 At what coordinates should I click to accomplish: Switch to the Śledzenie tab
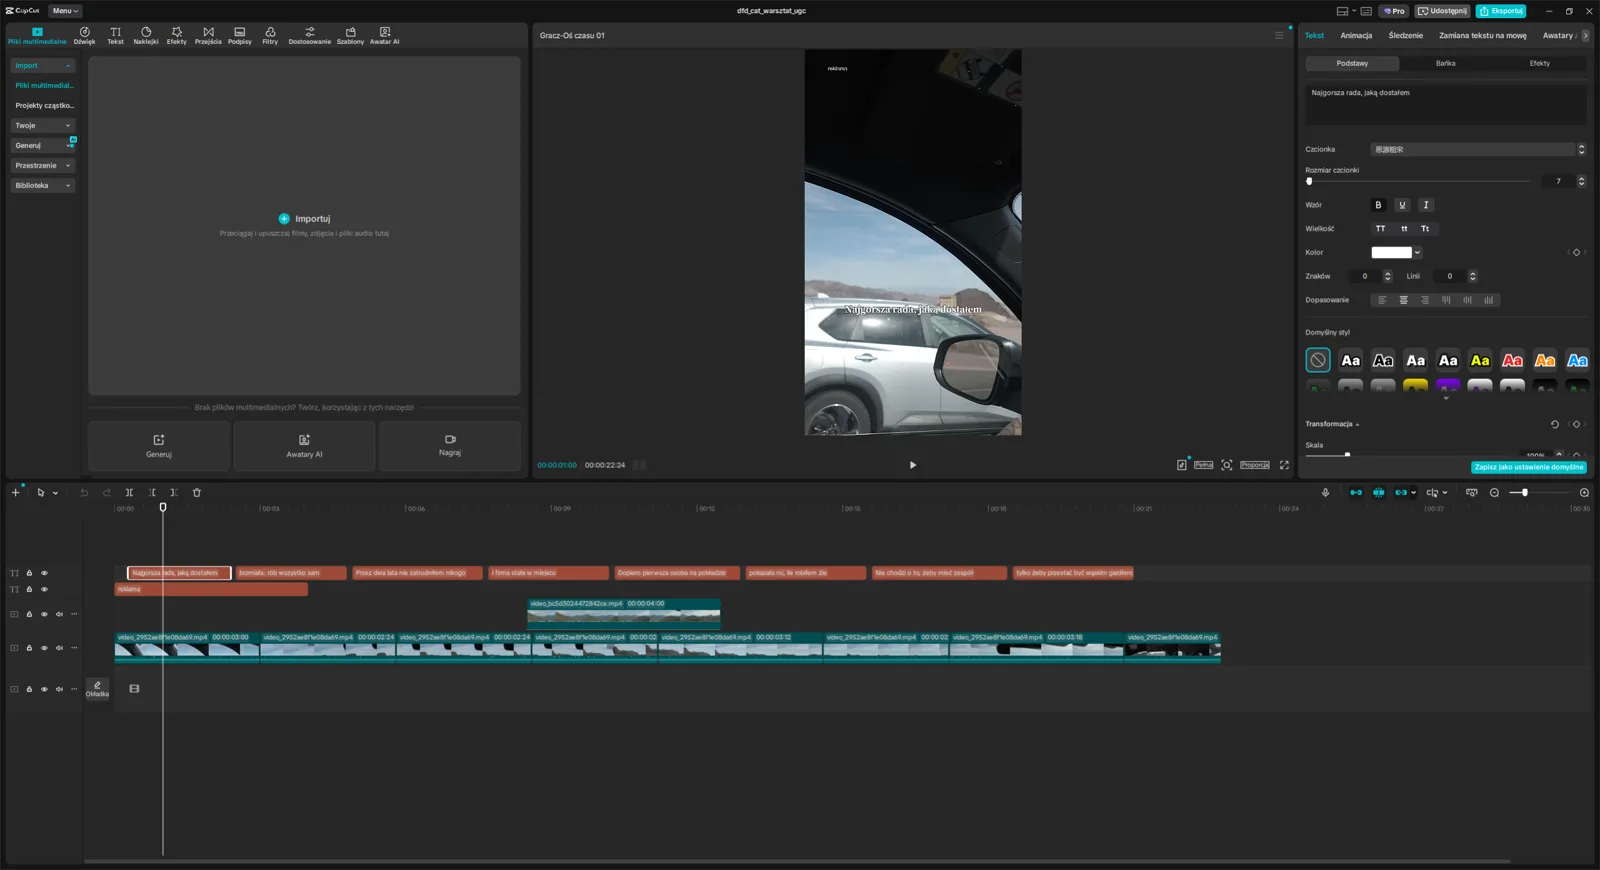(x=1405, y=36)
